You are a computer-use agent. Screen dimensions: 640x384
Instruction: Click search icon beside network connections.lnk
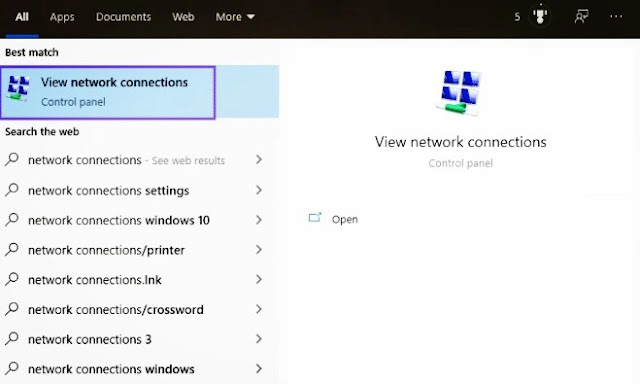pos(12,279)
